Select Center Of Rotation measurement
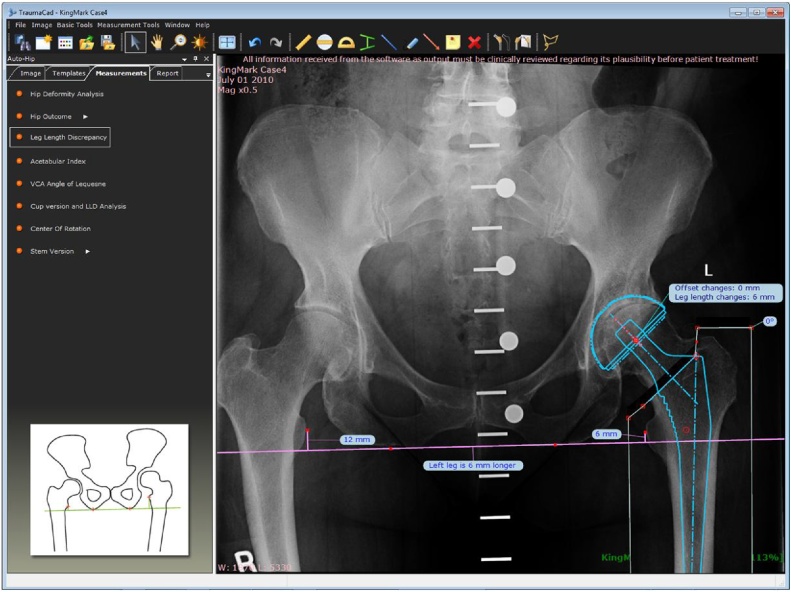This screenshot has height=592, width=791. tap(60, 229)
